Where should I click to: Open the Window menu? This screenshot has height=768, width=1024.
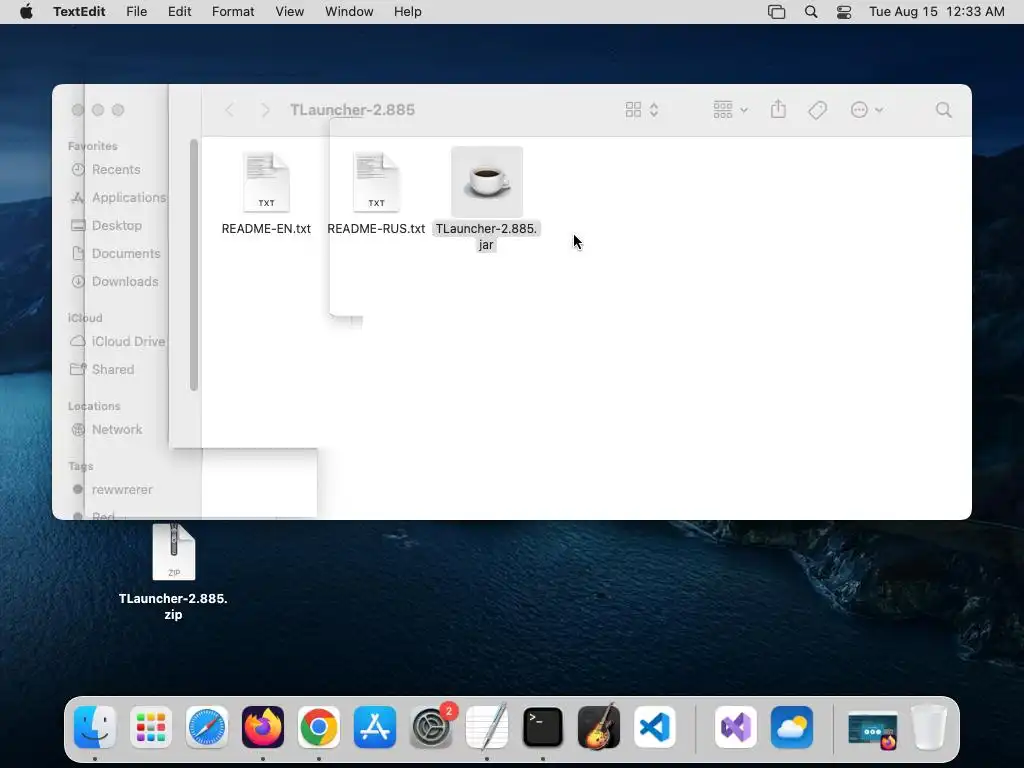tap(349, 12)
